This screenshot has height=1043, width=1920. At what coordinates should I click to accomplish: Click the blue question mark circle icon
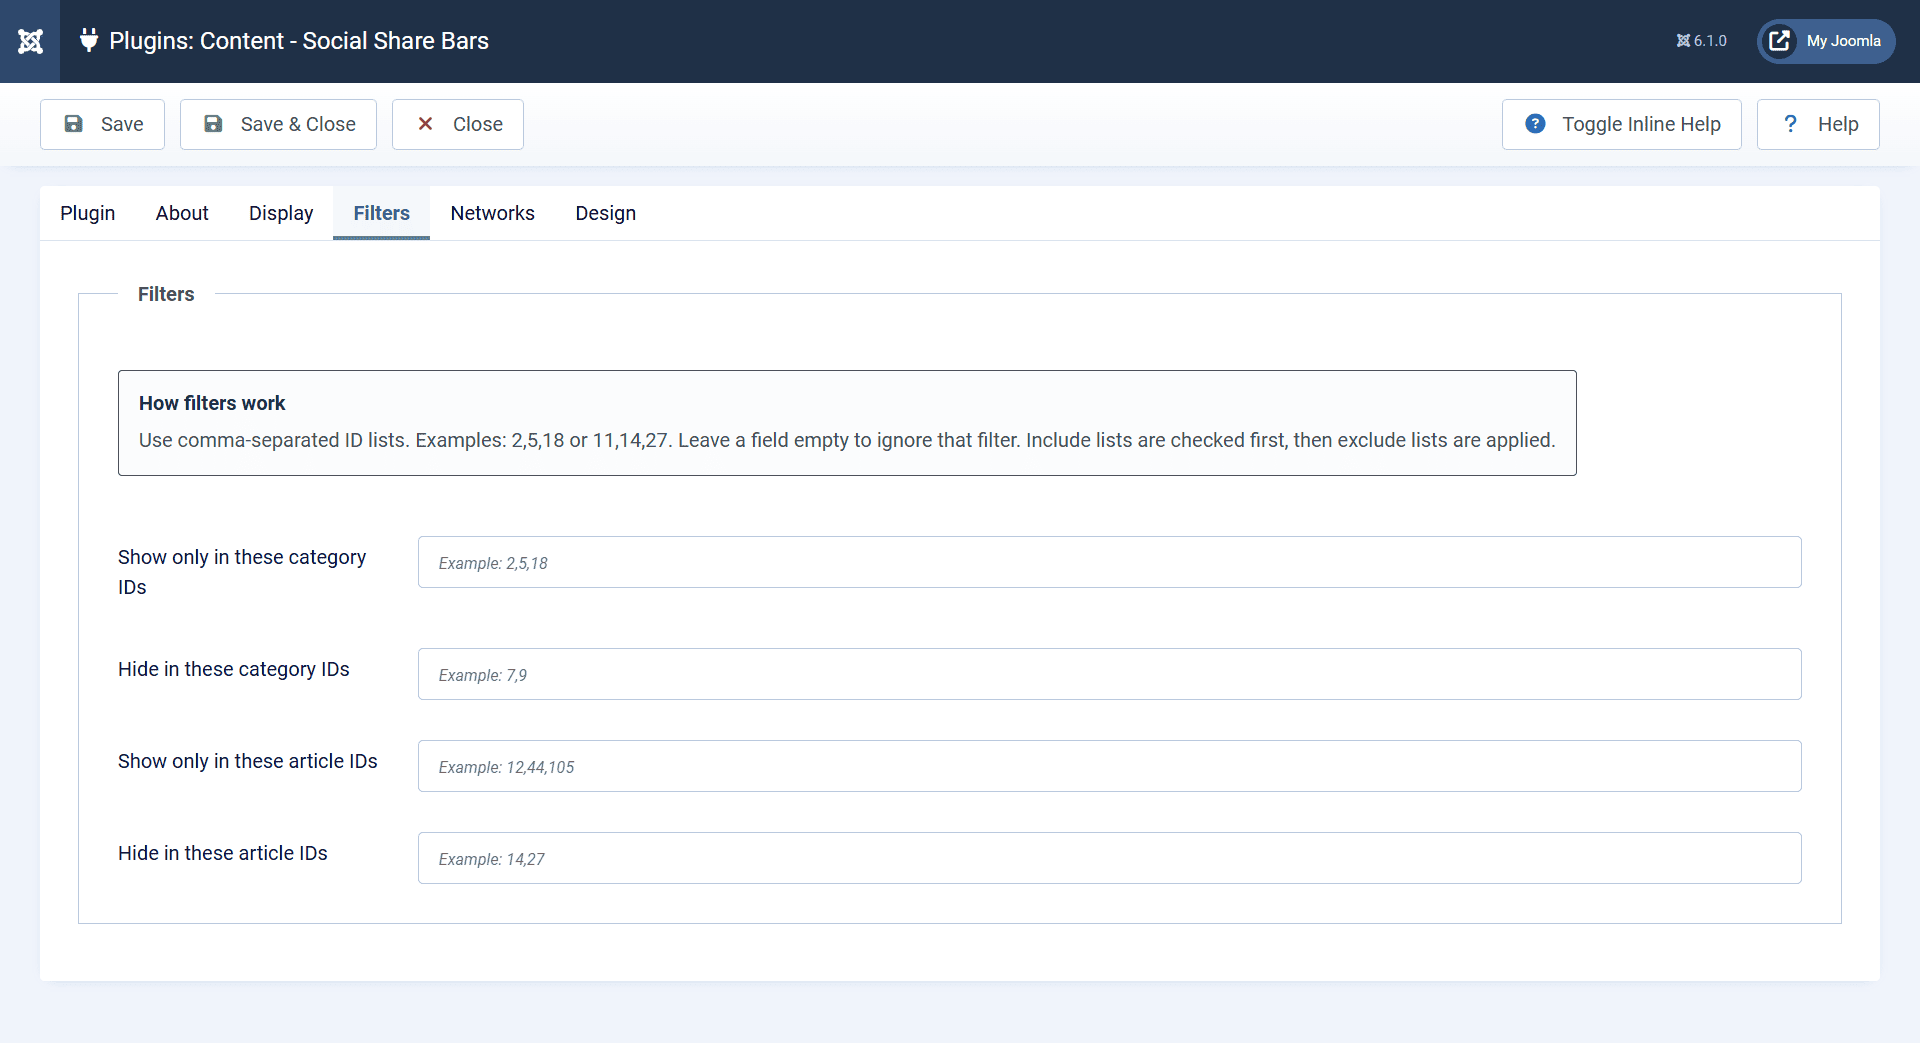(x=1535, y=124)
